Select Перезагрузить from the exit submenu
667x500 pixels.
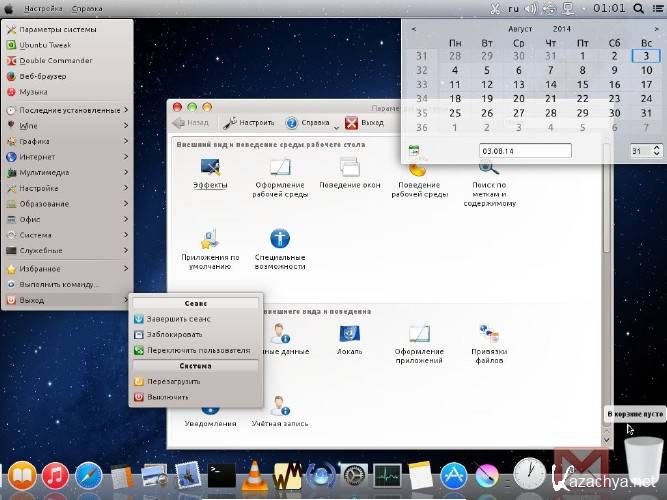(175, 381)
